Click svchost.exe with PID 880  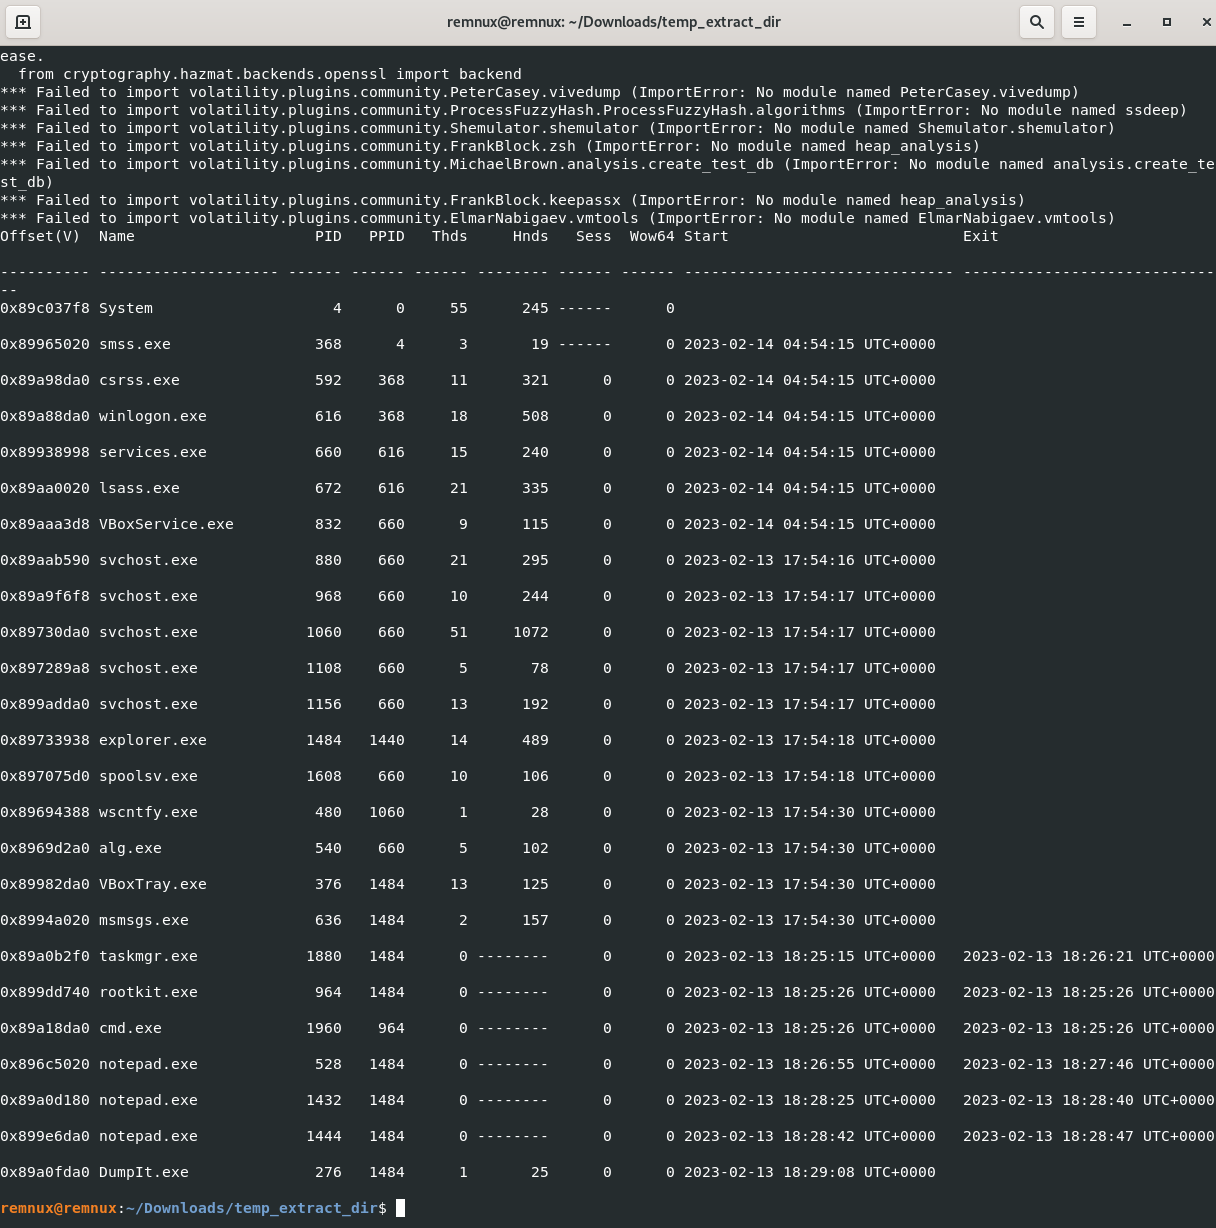coord(148,560)
